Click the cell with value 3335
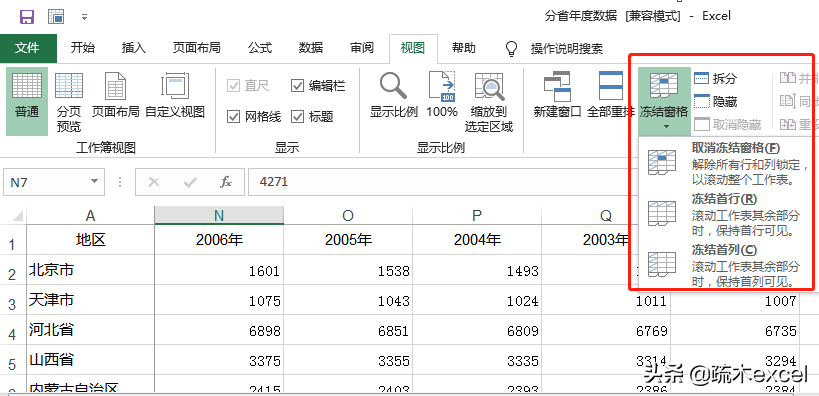Image resolution: width=819 pixels, height=396 pixels. (477, 360)
